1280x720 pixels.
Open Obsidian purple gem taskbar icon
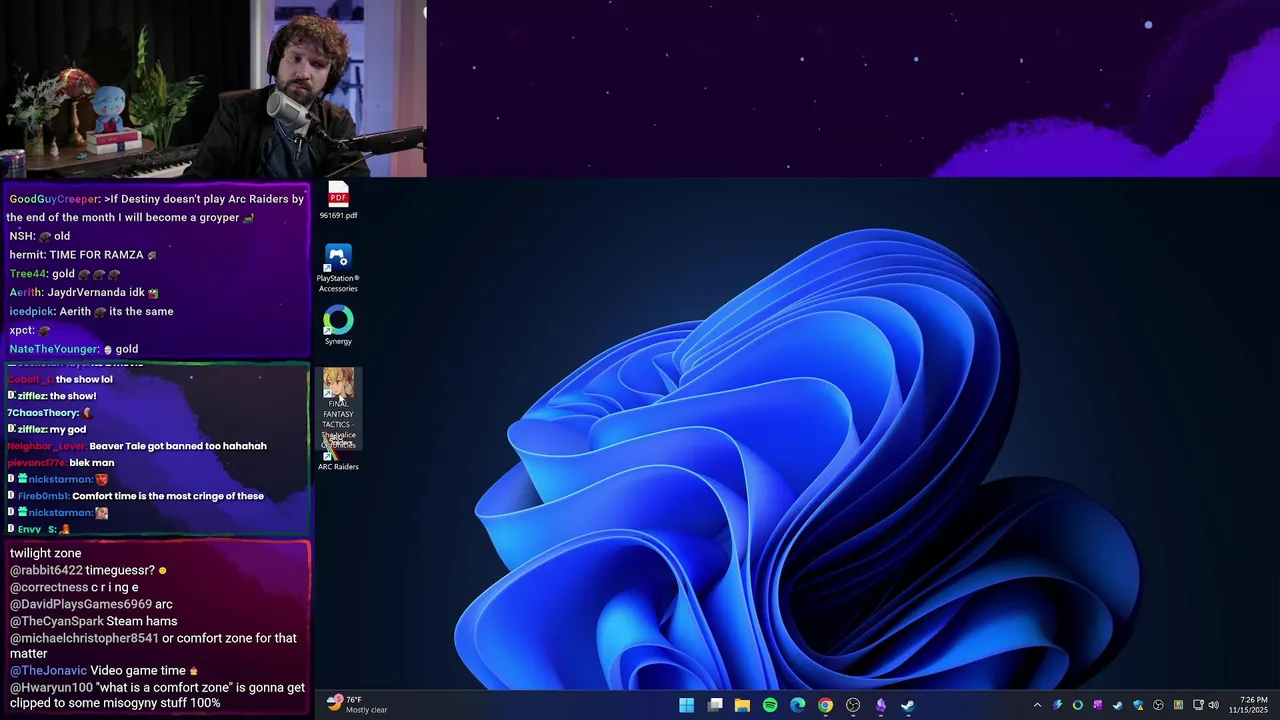tap(881, 705)
